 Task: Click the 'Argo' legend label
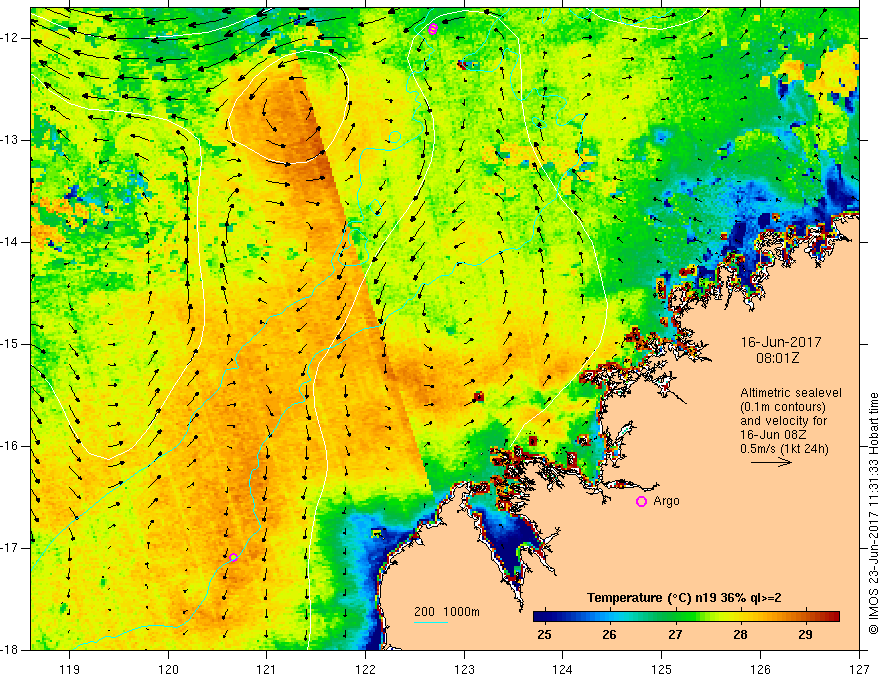coord(666,501)
